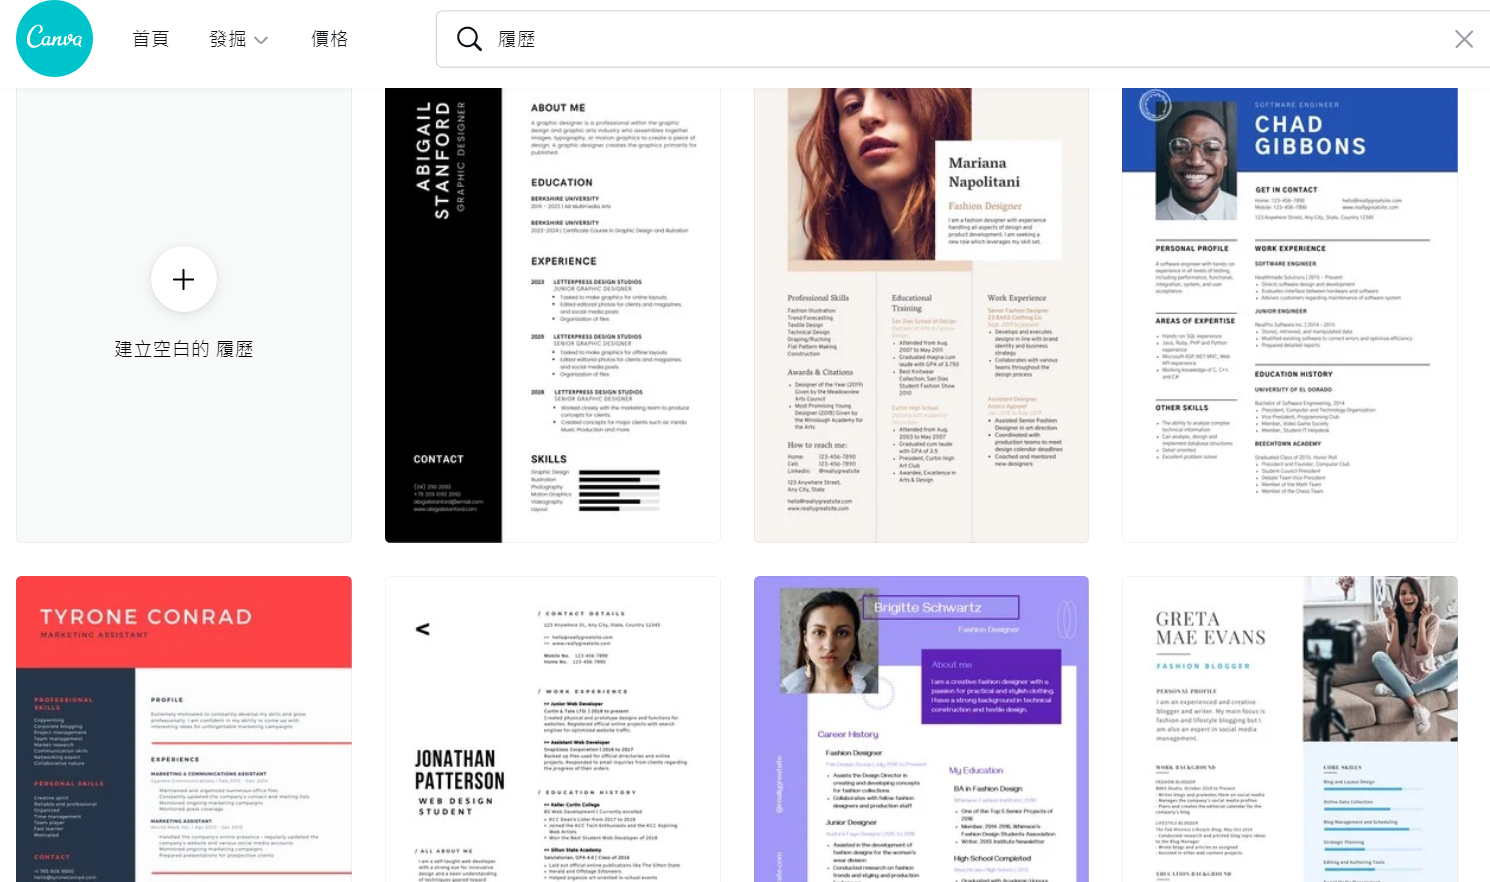Go to 首頁 home page
This screenshot has height=882, width=1490.
point(151,39)
